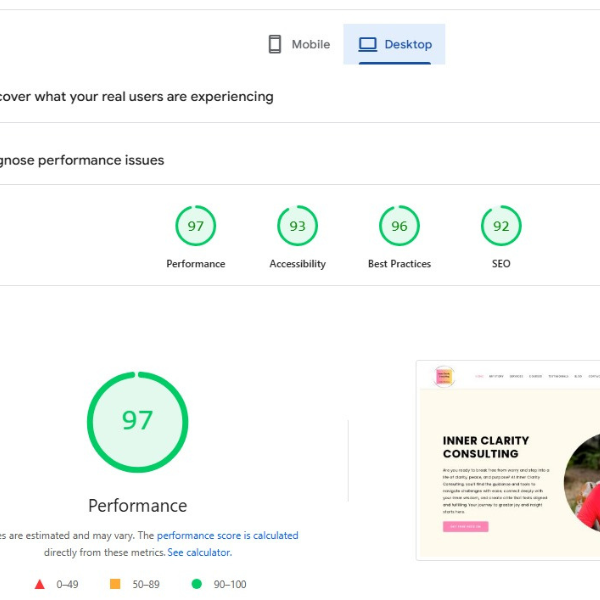Click the large 97 Performance circular gauge
The height and width of the screenshot is (600, 600).
point(137,420)
